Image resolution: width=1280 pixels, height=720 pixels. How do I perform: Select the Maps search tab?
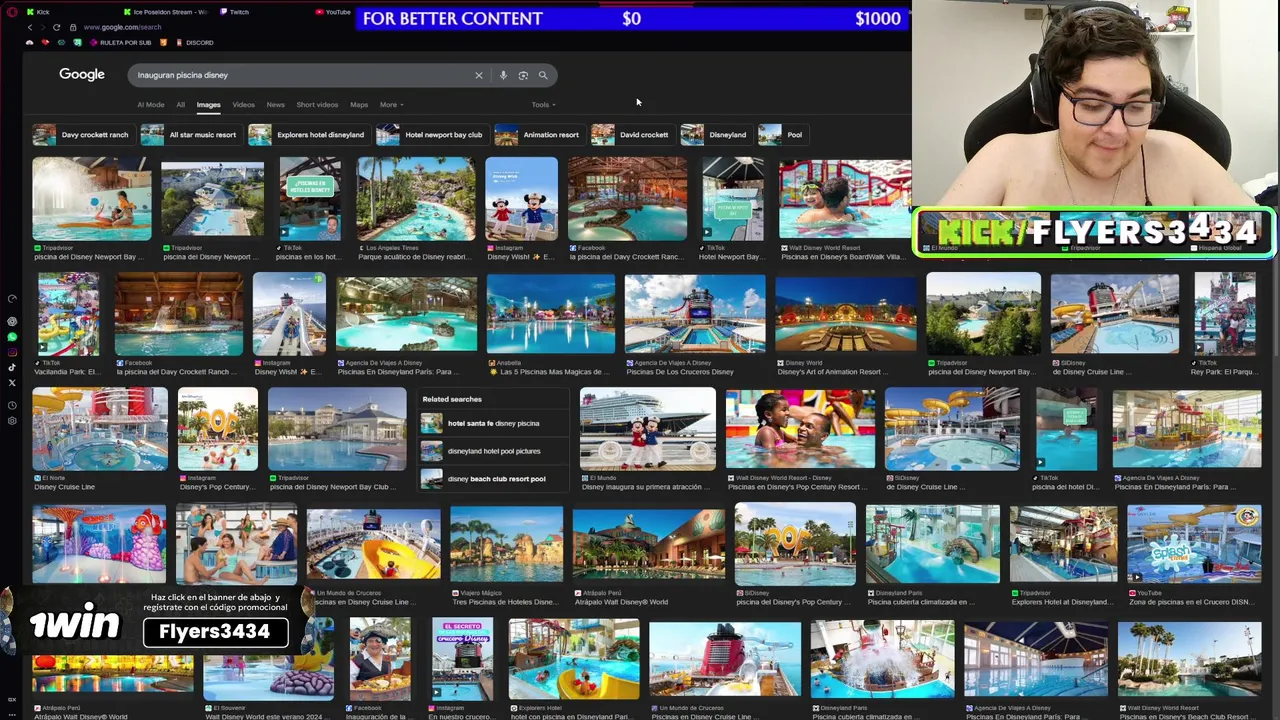point(359,105)
